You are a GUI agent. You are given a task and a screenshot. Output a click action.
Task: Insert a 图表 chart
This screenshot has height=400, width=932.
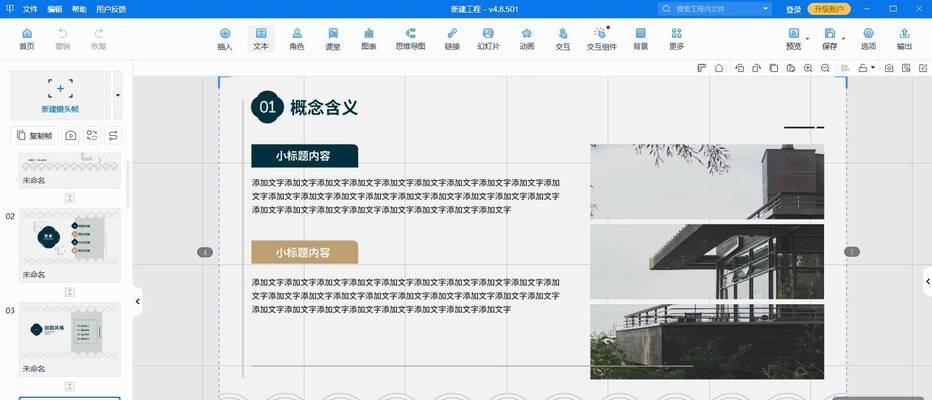tap(369, 39)
